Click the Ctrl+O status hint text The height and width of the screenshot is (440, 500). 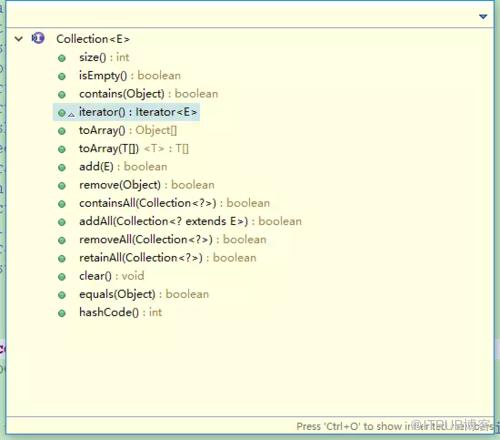click(x=395, y=426)
